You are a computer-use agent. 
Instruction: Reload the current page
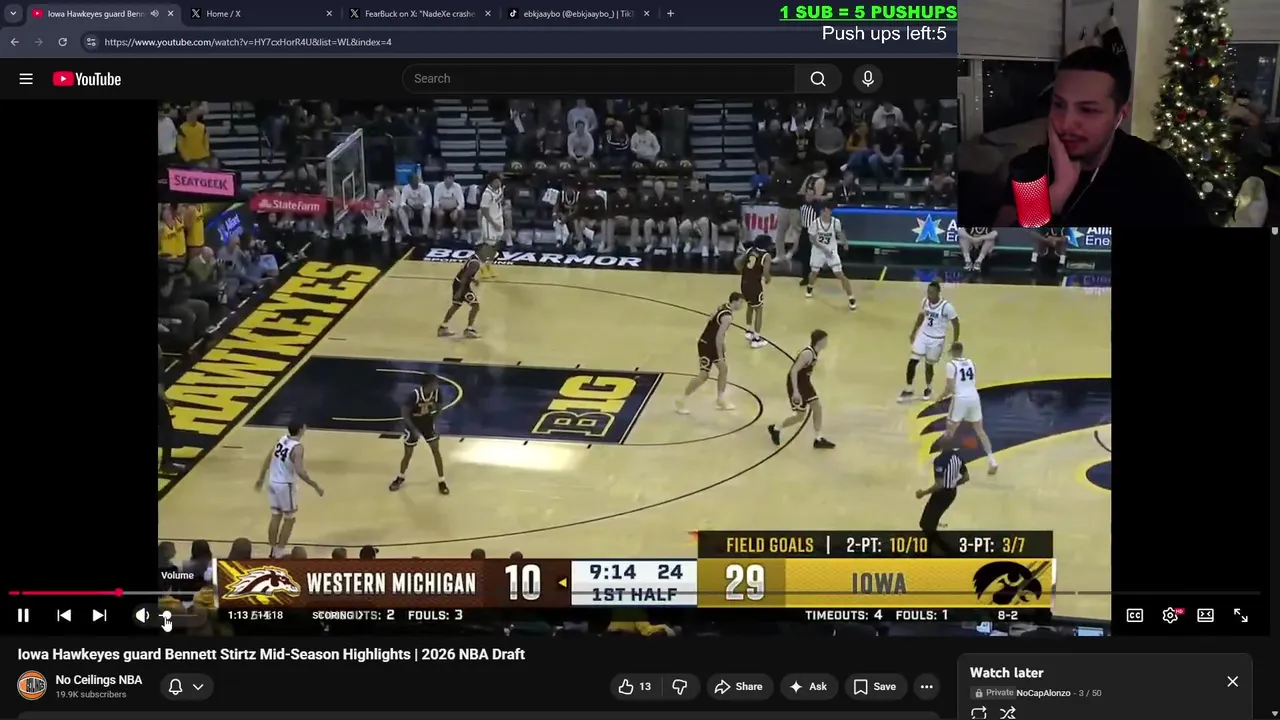click(62, 42)
